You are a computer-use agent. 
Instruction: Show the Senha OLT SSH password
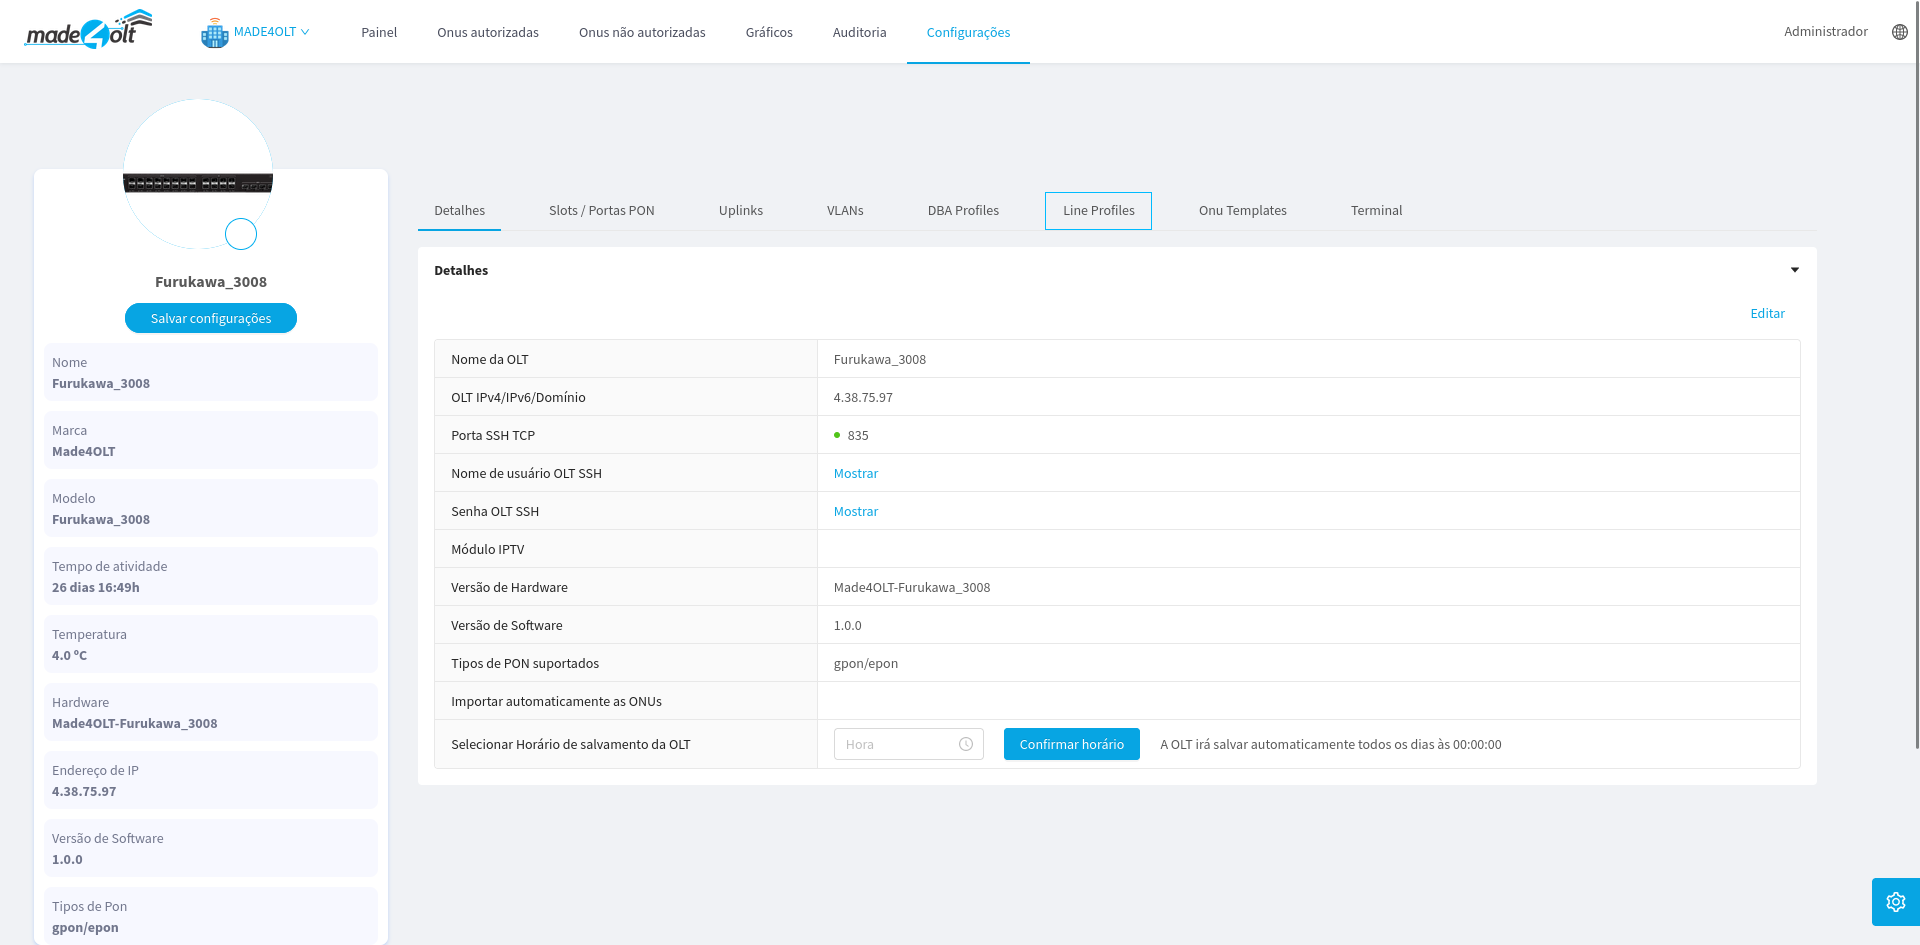[x=855, y=512]
